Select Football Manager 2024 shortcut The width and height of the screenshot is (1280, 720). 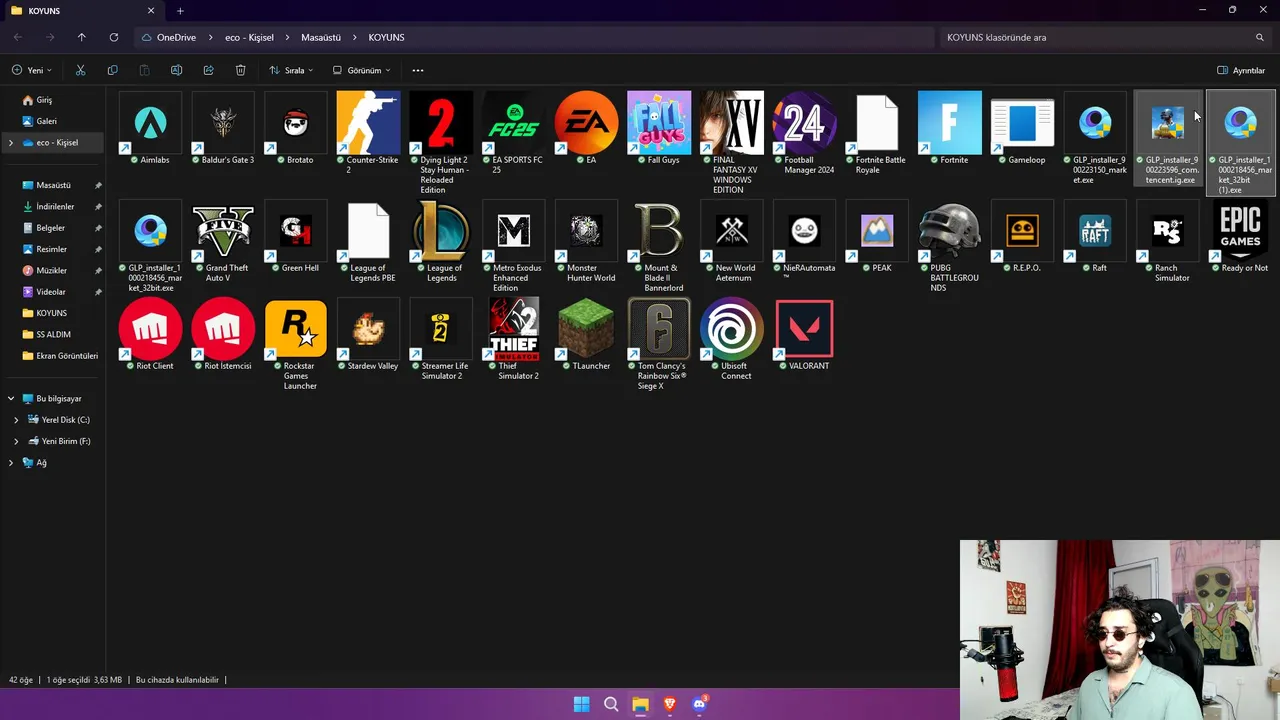[x=804, y=123]
